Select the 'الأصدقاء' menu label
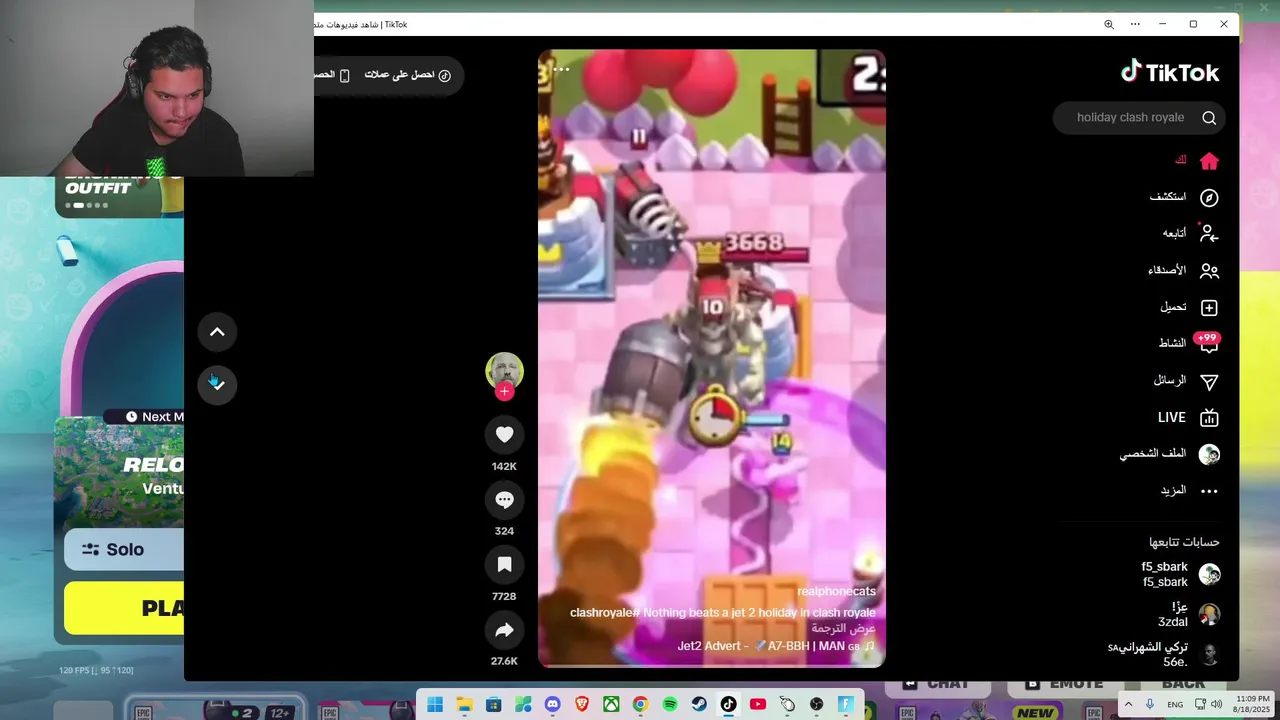The height and width of the screenshot is (720, 1280). (x=1167, y=270)
